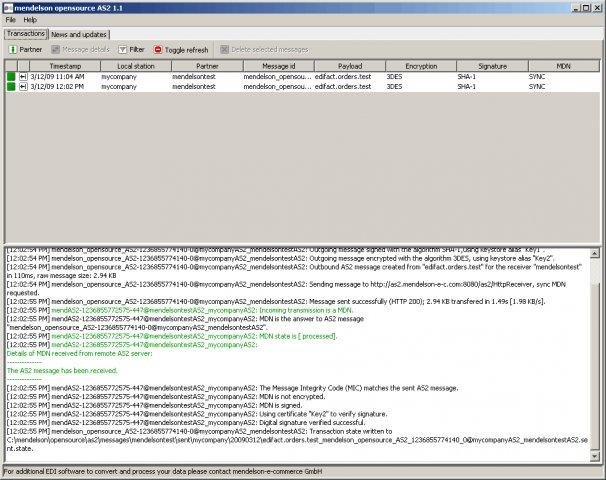The width and height of the screenshot is (606, 480).
Task: Sort by the Partner column header
Action: click(207, 65)
